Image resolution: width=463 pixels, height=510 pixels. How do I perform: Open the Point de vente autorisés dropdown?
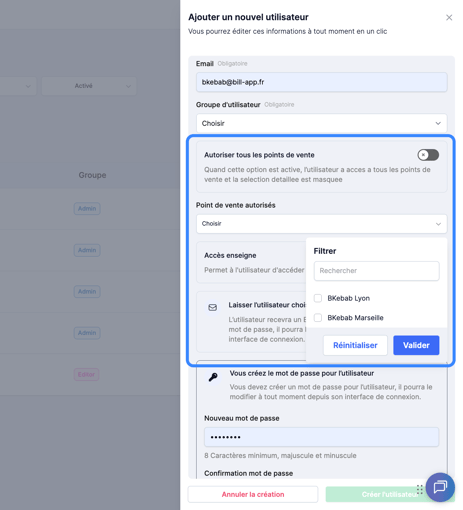pos(321,224)
